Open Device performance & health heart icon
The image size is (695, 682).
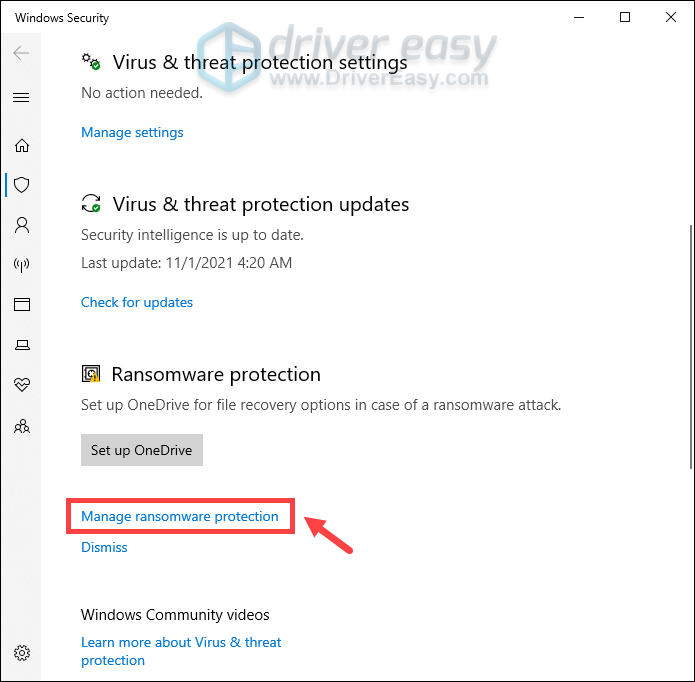click(22, 384)
